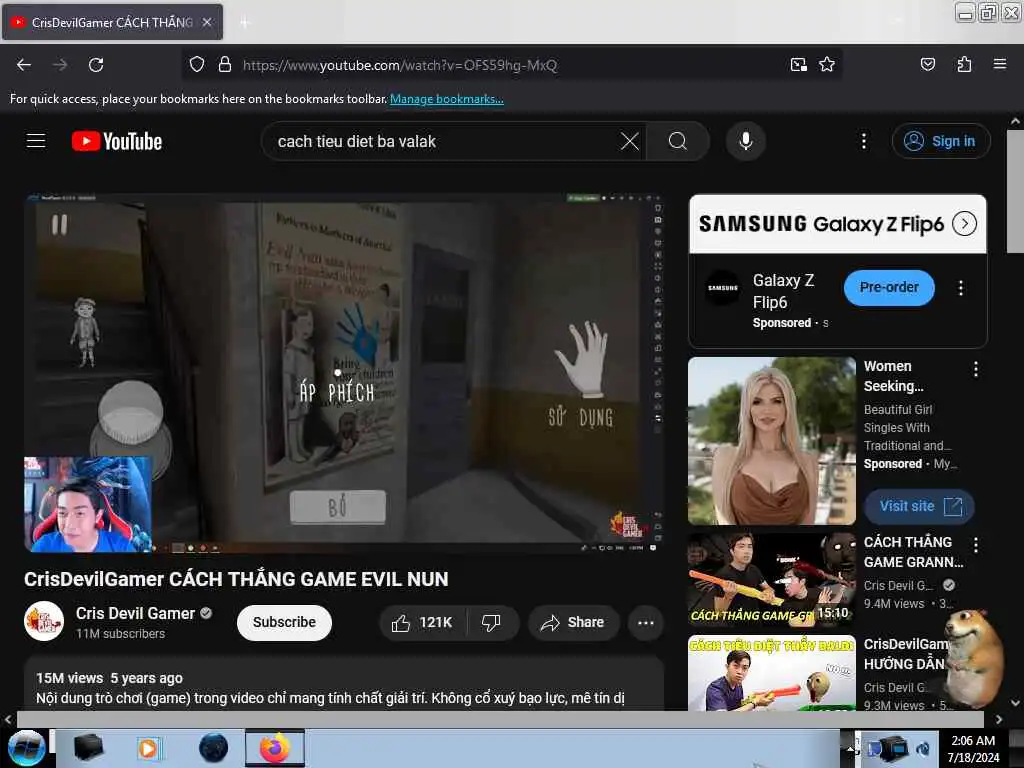Image resolution: width=1024 pixels, height=768 pixels.
Task: Go back with the browser back arrow
Action: [24, 65]
